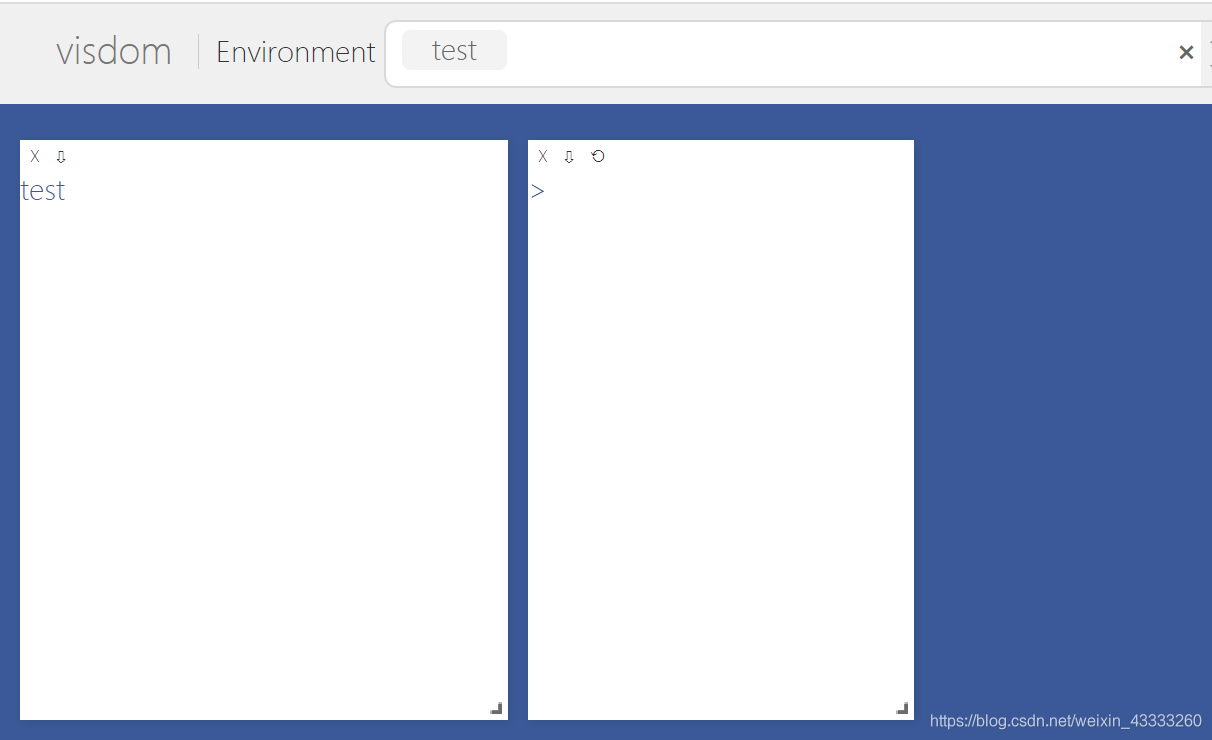Click the circular reset icon in the right pane
The height and width of the screenshot is (740, 1212).
598,156
